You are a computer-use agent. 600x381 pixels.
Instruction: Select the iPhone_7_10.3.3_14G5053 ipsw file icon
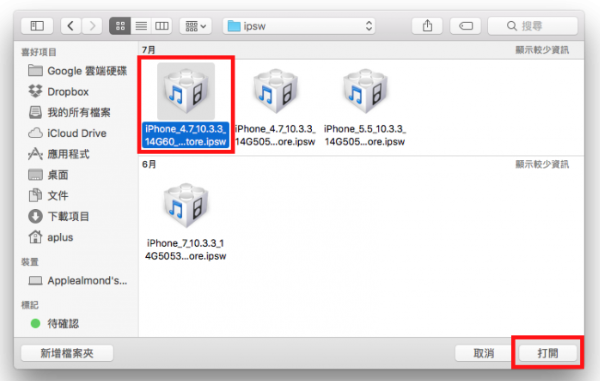[x=186, y=205]
